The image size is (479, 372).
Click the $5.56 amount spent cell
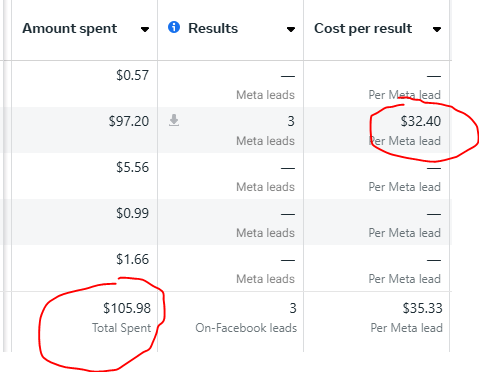(132, 167)
